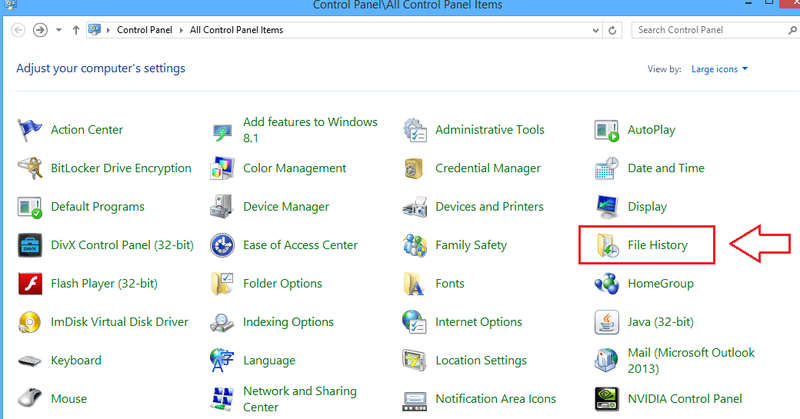Open the Device Manager icon
This screenshot has height=419, width=800.
click(x=222, y=207)
